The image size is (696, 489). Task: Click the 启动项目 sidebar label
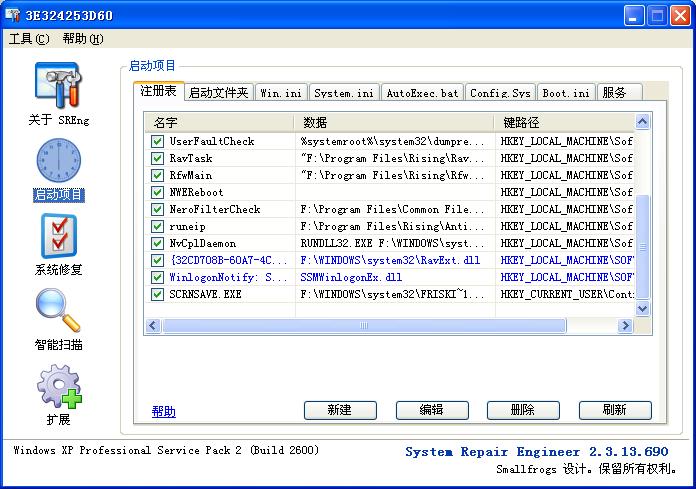click(59, 195)
